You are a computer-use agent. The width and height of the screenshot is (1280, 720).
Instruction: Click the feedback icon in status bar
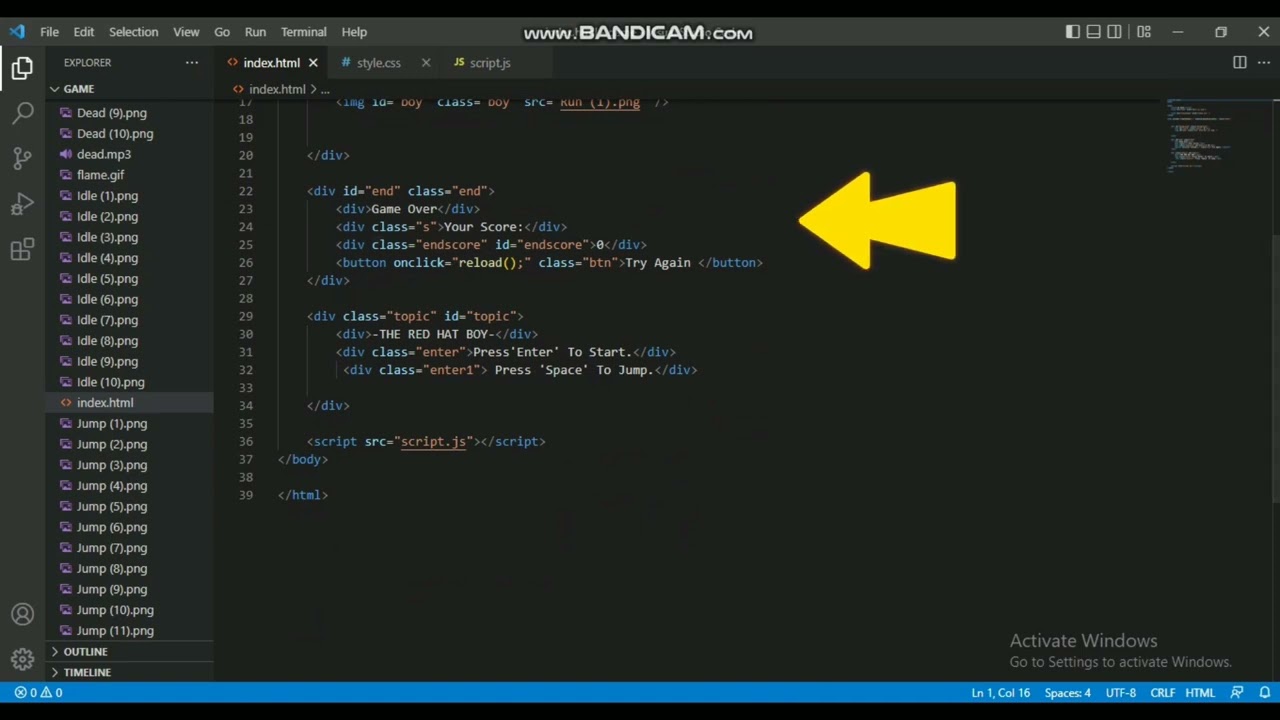[x=1237, y=692]
